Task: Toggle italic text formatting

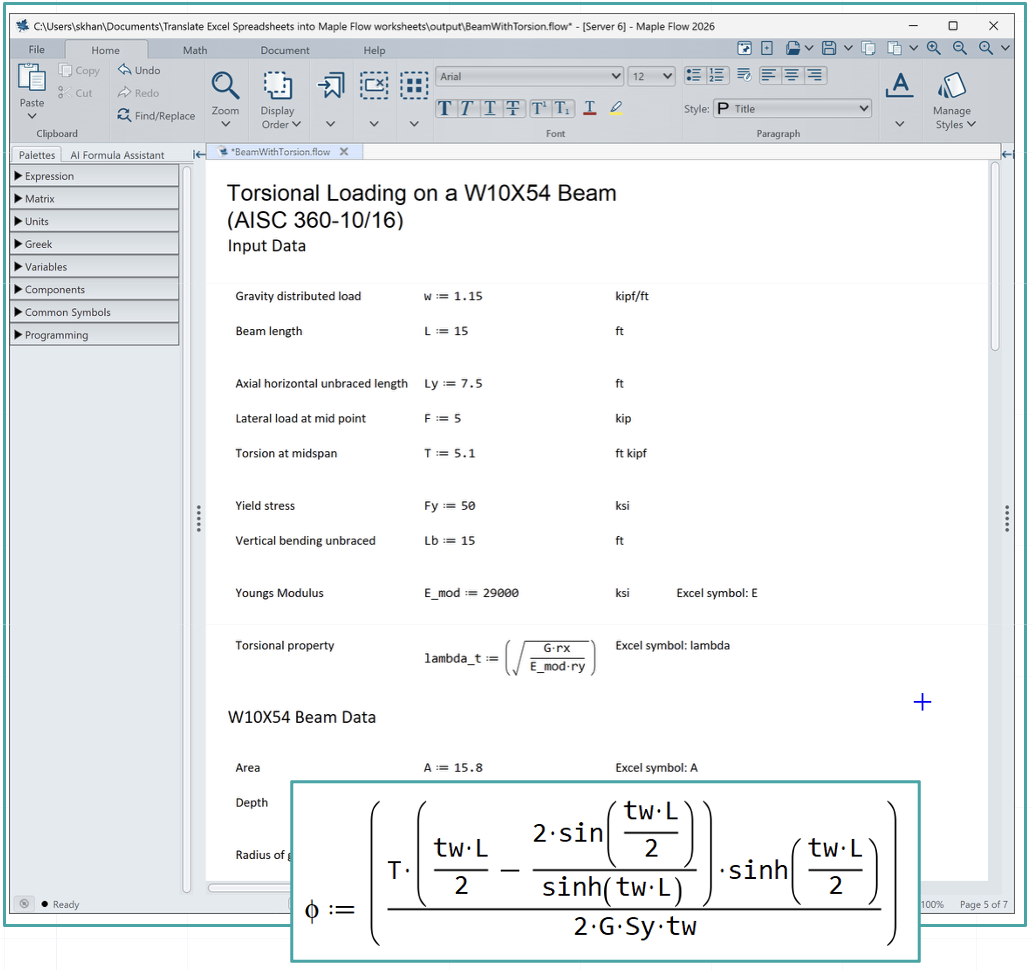Action: (467, 108)
